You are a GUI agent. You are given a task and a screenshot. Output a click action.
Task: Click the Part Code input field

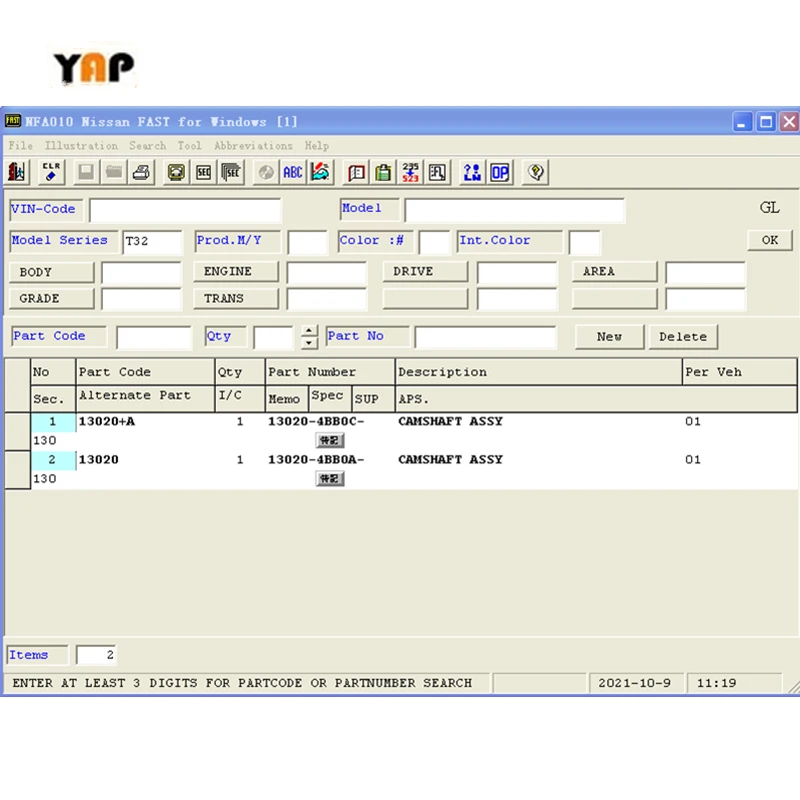coord(154,338)
